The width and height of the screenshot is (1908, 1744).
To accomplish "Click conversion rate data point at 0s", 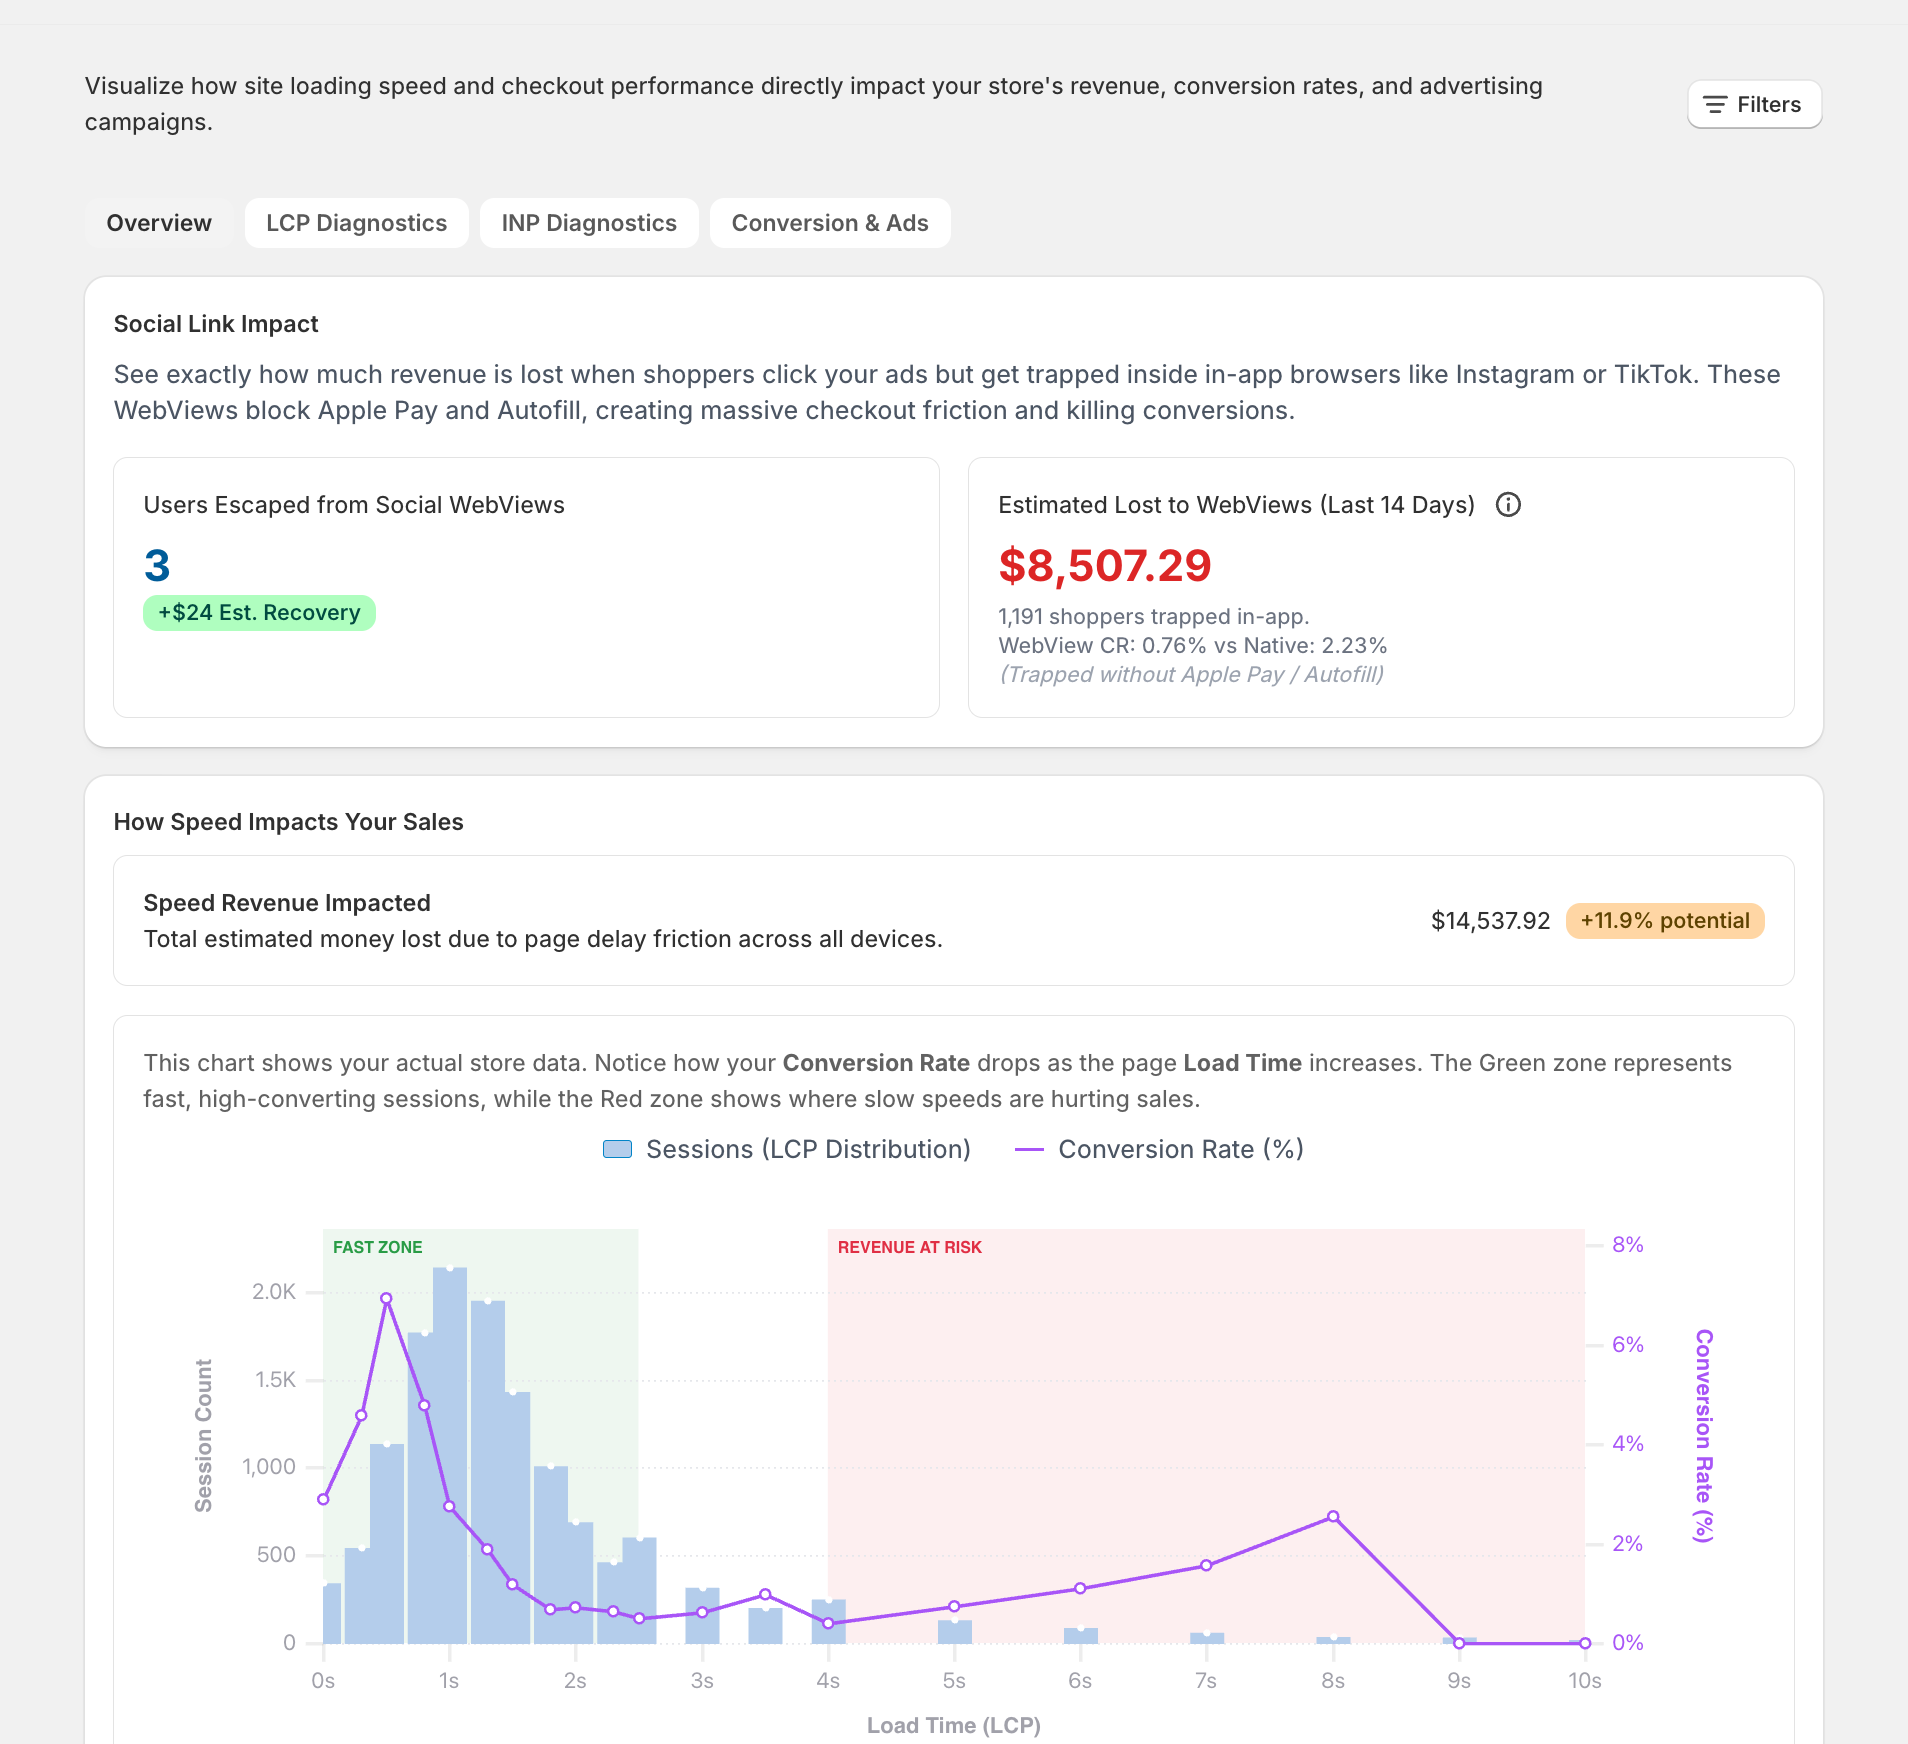I will tap(323, 1499).
